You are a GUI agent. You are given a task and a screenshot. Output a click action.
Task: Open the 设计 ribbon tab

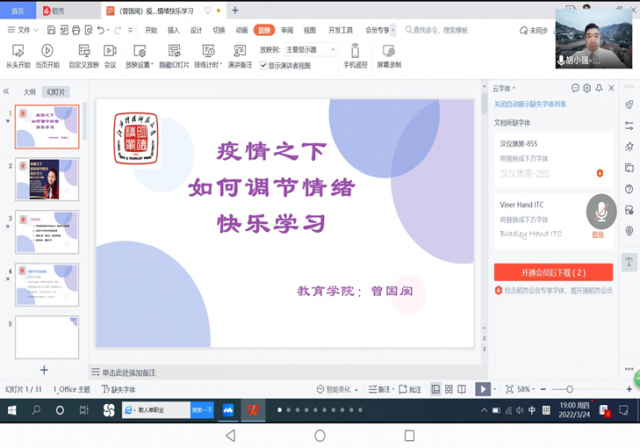pos(197,30)
